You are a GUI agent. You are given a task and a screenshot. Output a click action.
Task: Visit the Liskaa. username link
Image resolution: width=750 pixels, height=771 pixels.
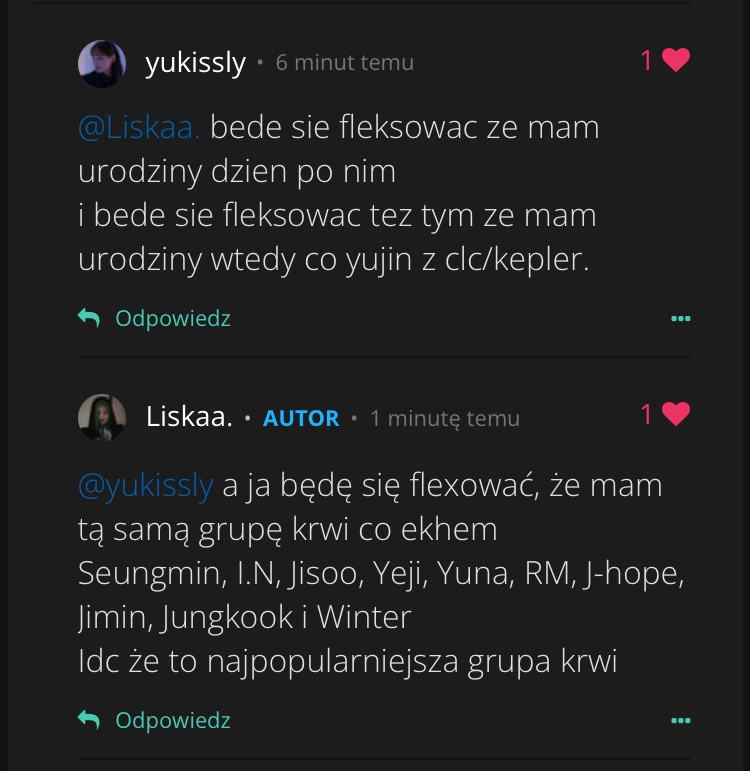pyautogui.click(x=189, y=417)
